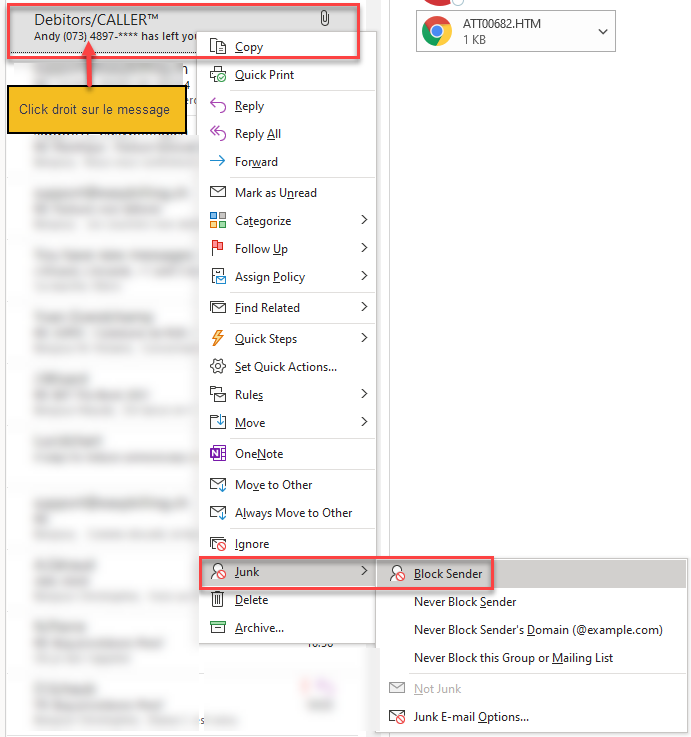Open the ATT00682.HTM attachment dropdown arrow
Image resolution: width=691 pixels, height=737 pixels.
click(x=602, y=32)
